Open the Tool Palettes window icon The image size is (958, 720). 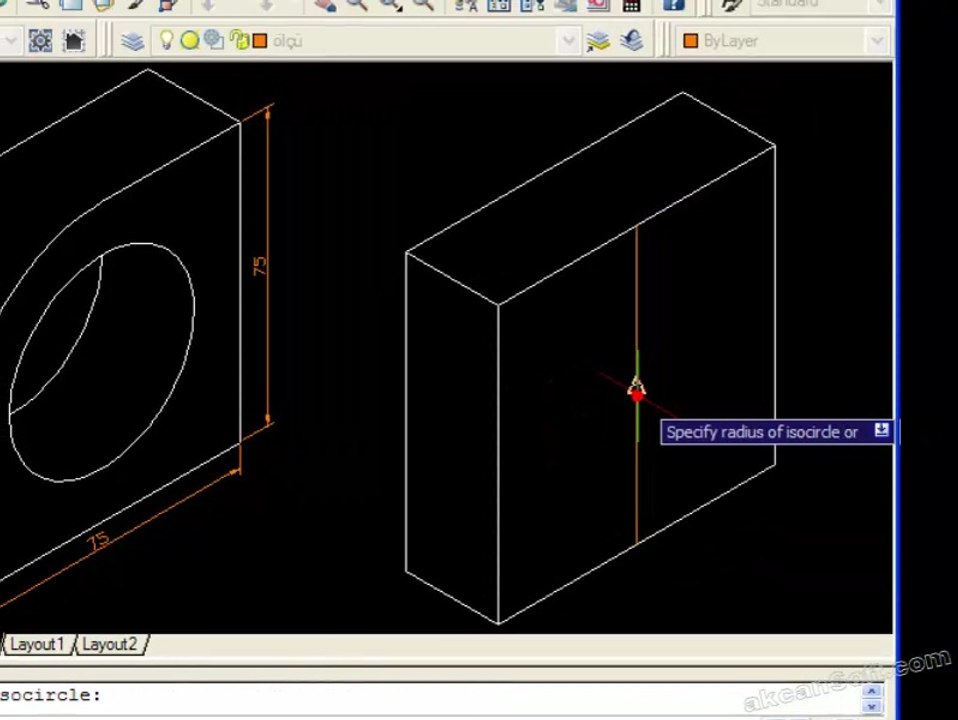[532, 6]
